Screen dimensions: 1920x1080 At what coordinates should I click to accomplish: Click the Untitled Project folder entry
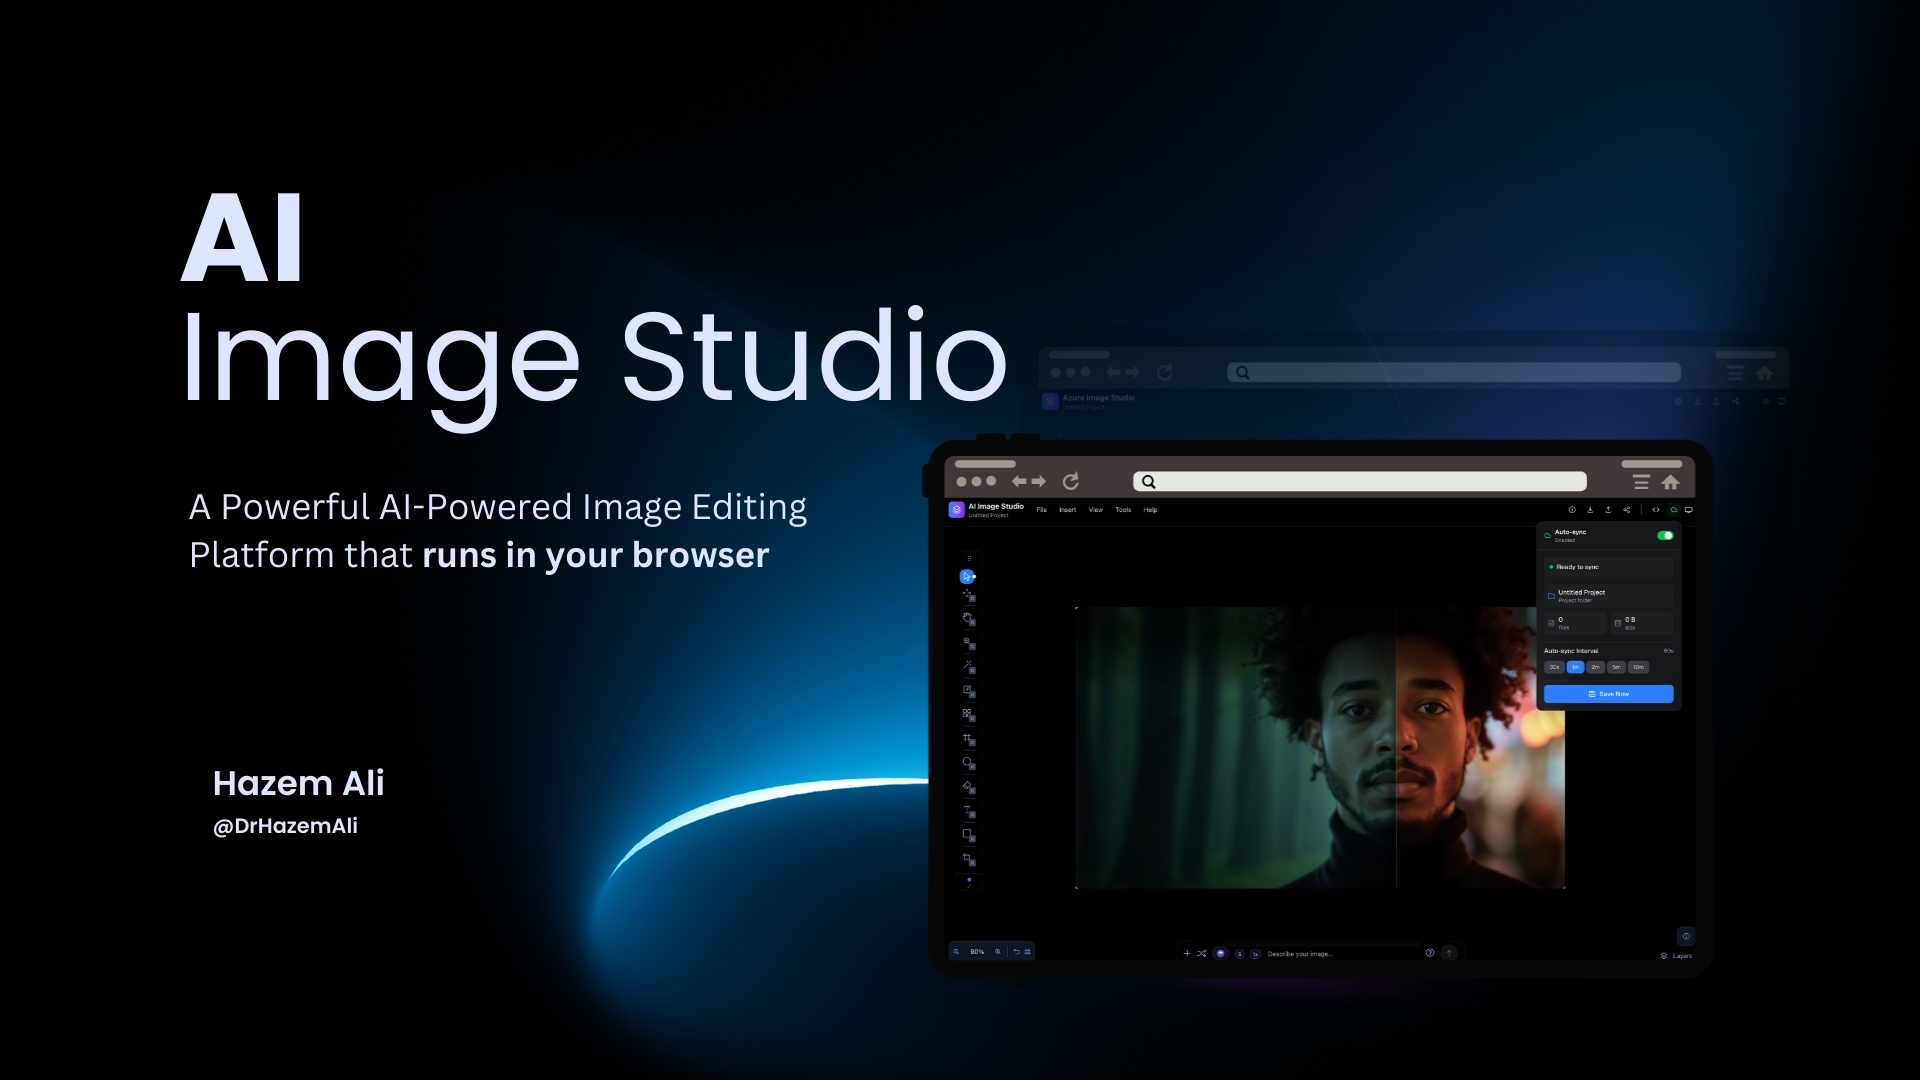pos(1608,596)
